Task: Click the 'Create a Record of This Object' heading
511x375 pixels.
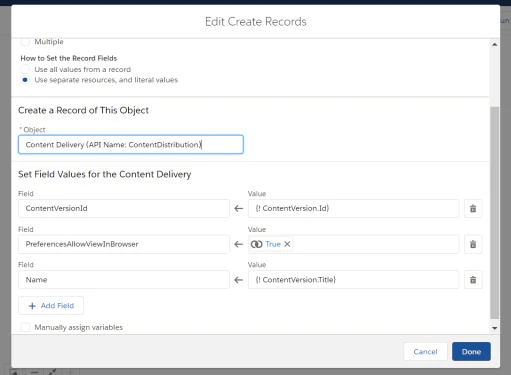Action: pos(83,110)
